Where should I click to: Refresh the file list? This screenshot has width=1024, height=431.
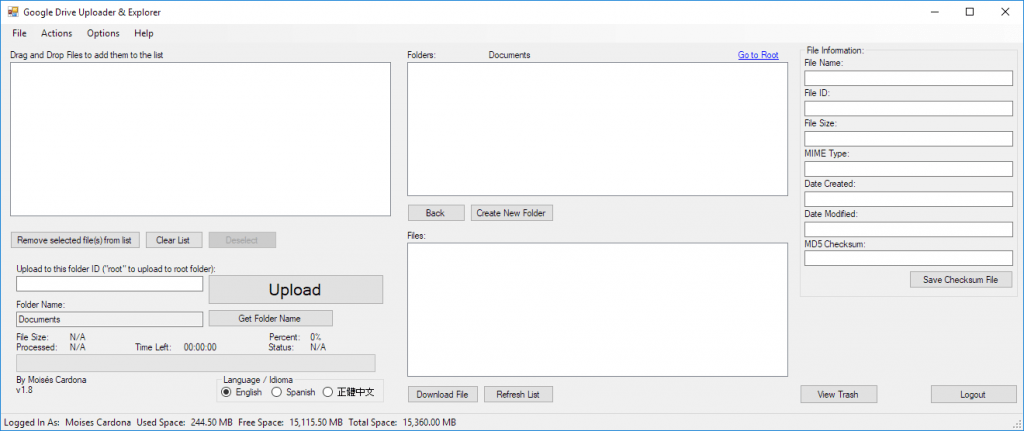pos(519,394)
